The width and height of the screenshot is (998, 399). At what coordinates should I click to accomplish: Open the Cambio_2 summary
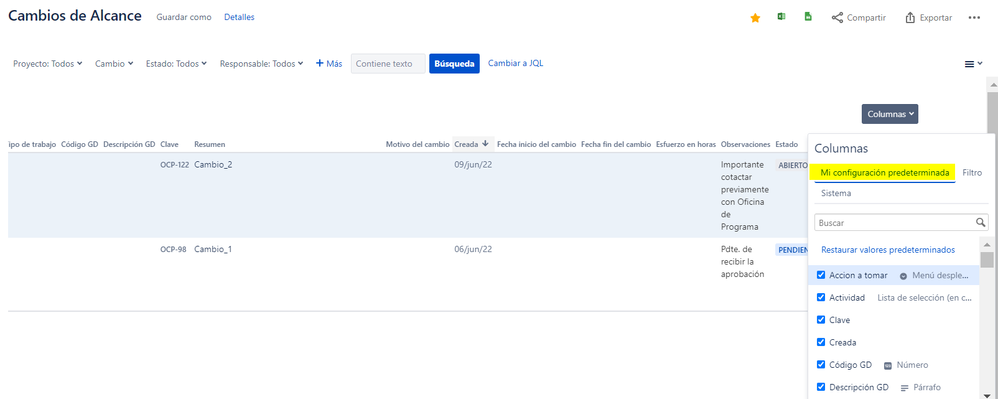coord(213,164)
